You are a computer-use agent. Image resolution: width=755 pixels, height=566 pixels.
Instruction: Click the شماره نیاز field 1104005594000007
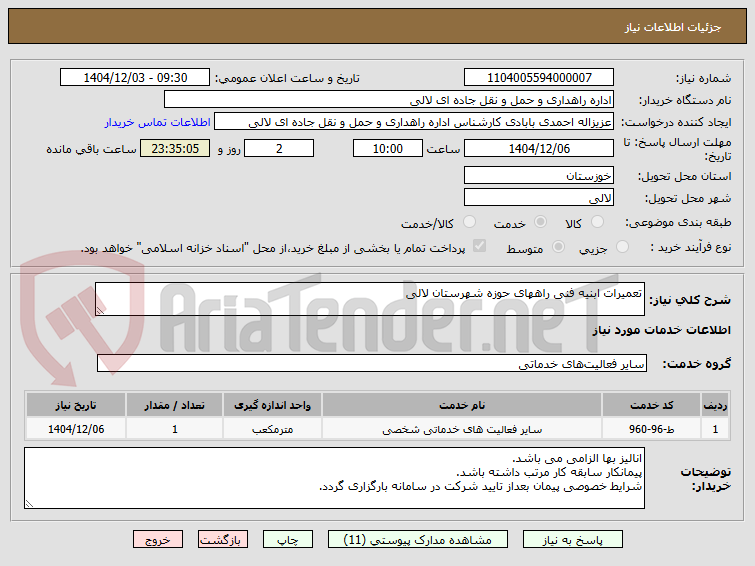[539, 78]
